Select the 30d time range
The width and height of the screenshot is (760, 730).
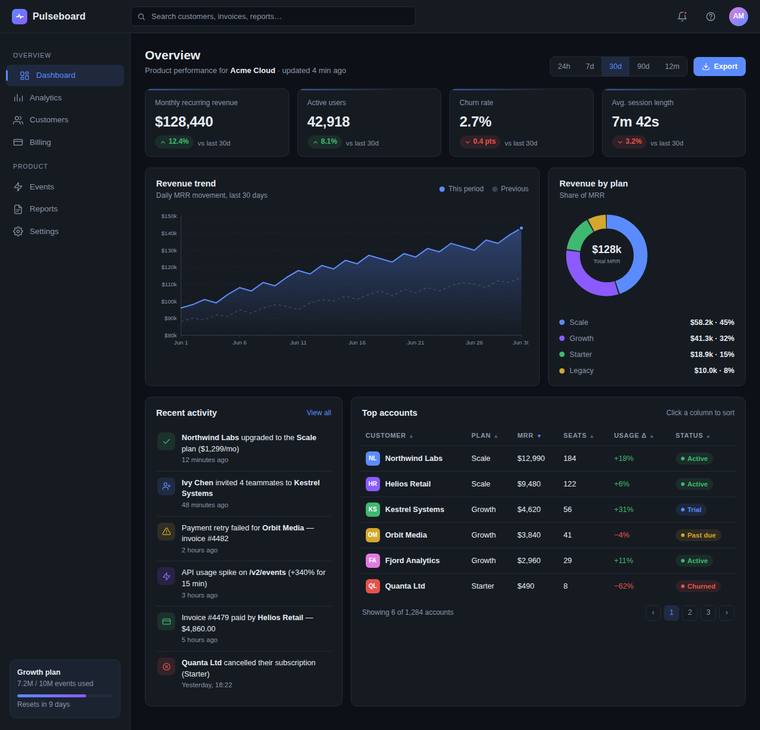(615, 66)
